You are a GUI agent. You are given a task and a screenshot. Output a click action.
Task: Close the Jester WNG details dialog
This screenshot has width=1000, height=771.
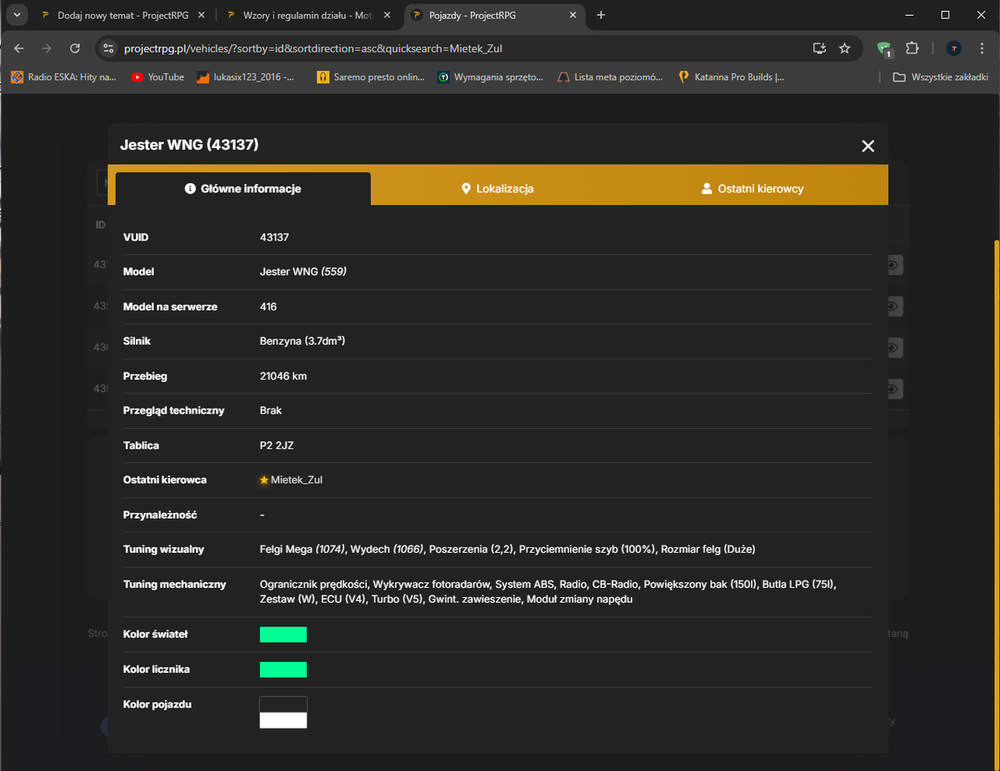tap(867, 146)
